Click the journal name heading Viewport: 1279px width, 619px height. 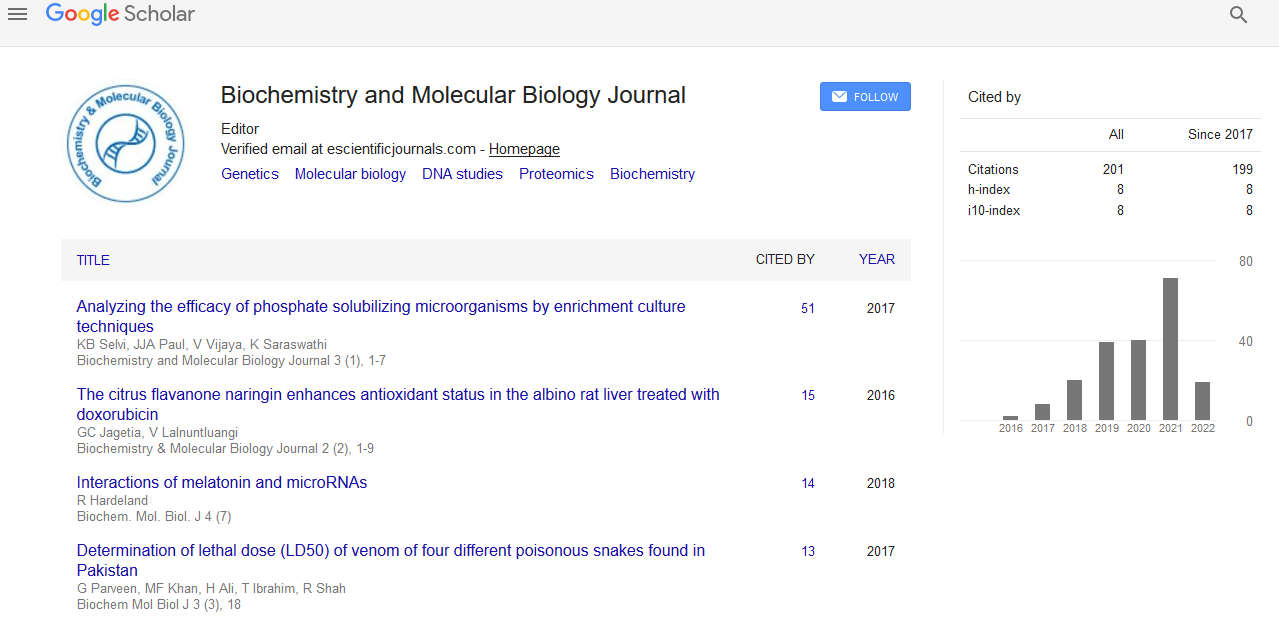[x=453, y=96]
